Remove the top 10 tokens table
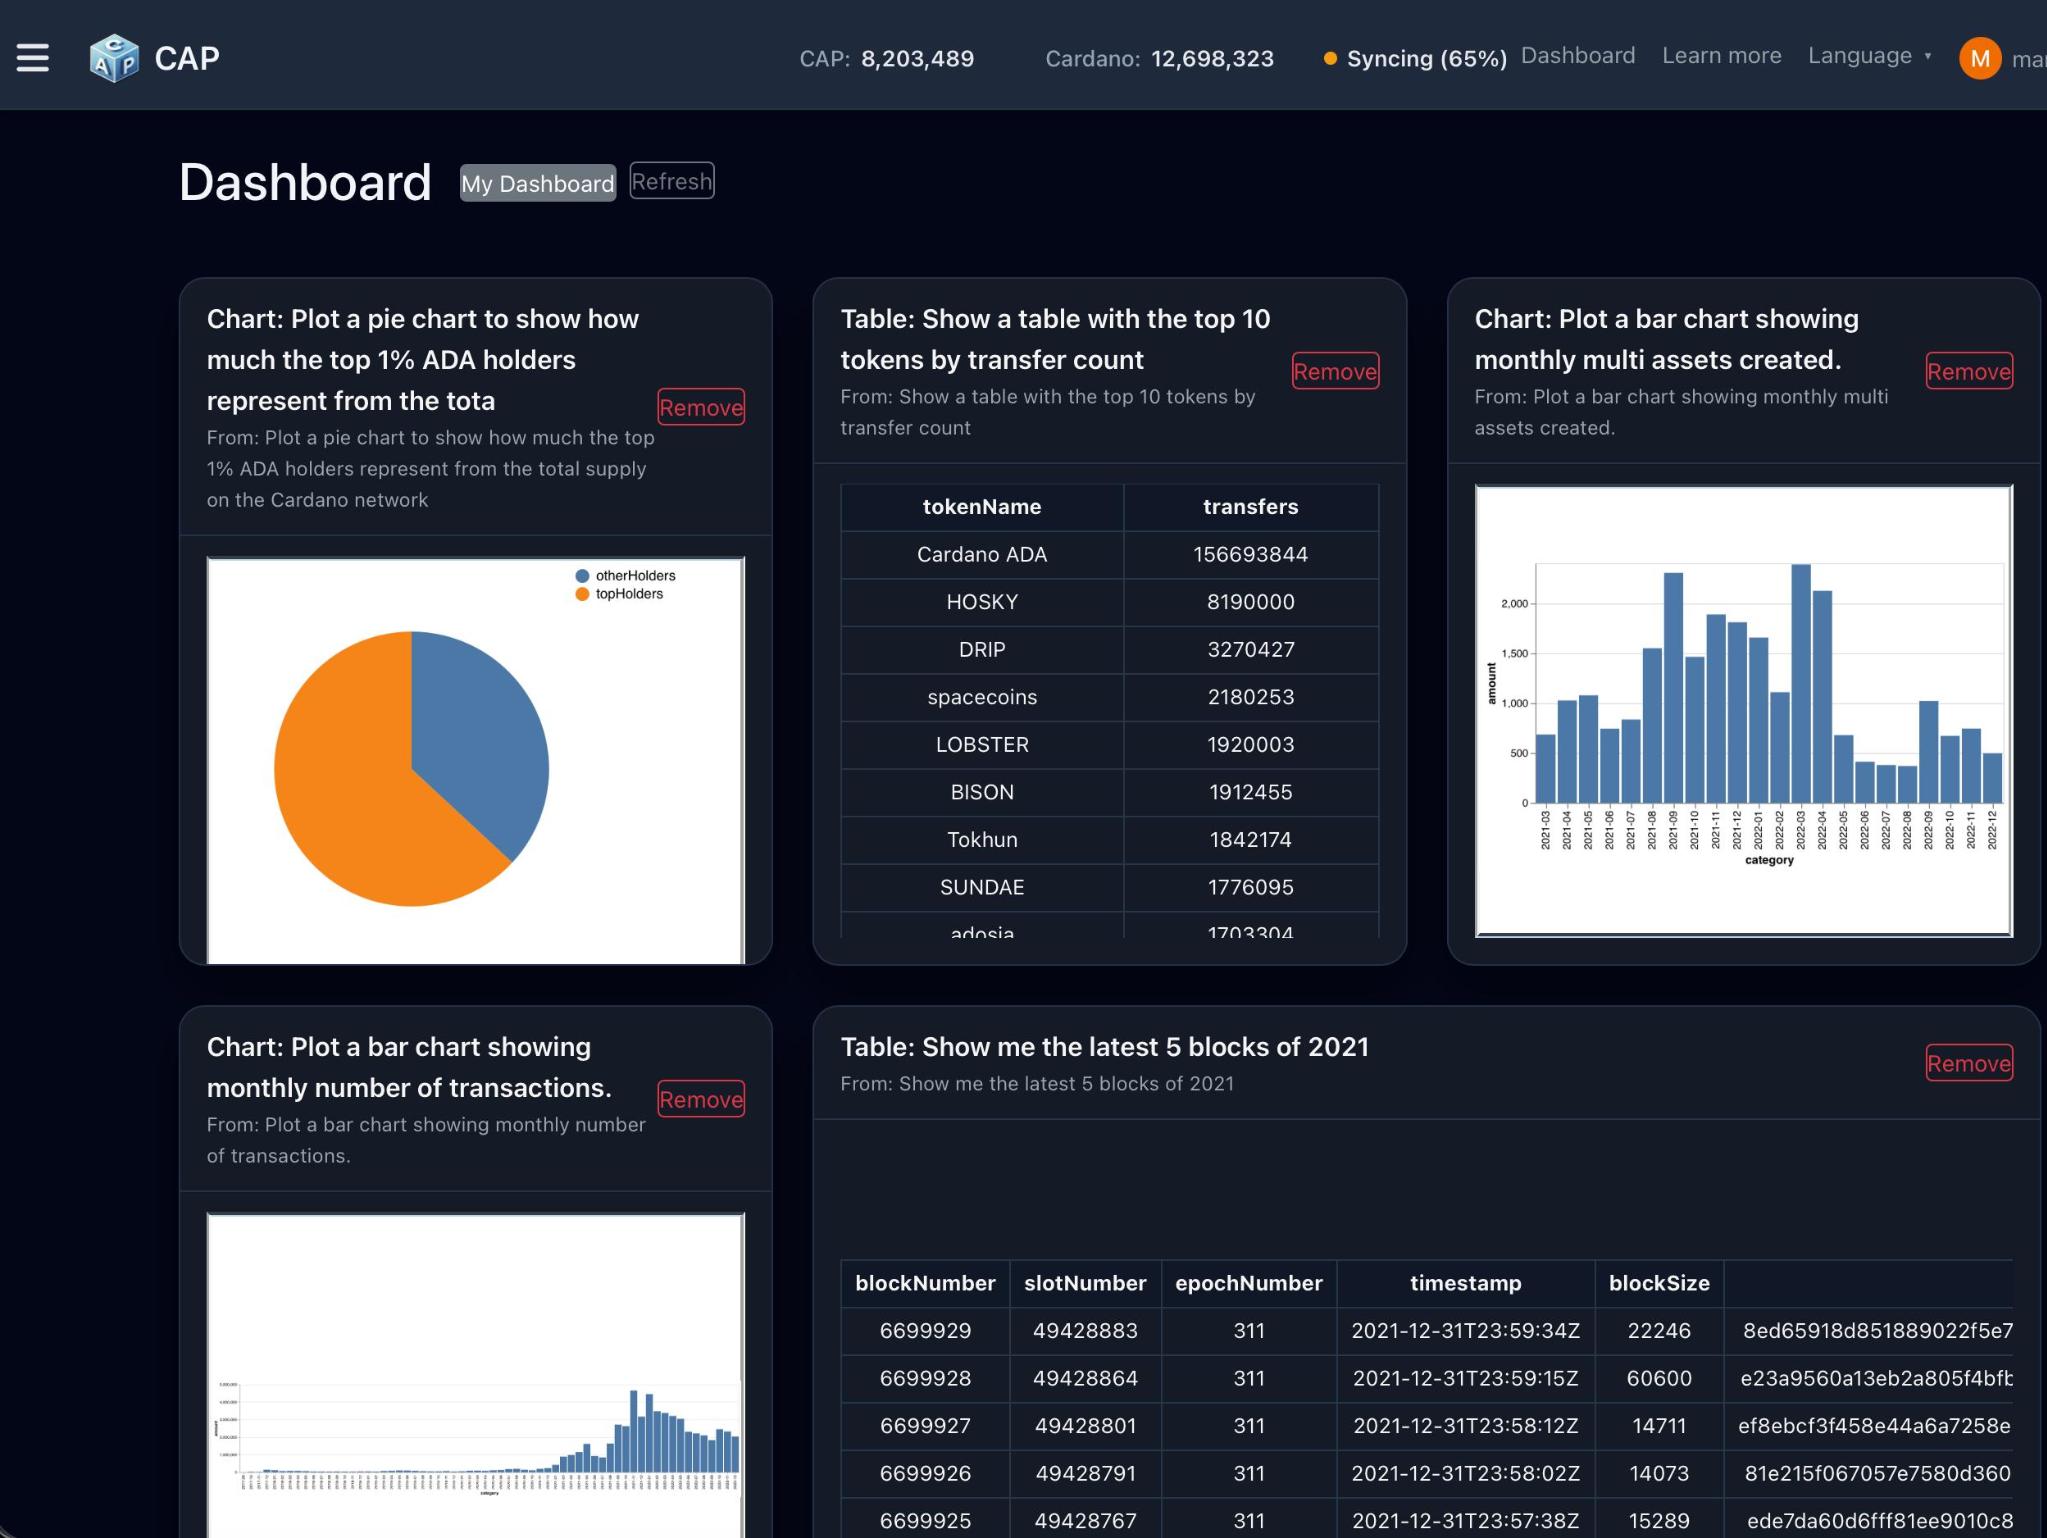This screenshot has width=2047, height=1538. (1335, 371)
